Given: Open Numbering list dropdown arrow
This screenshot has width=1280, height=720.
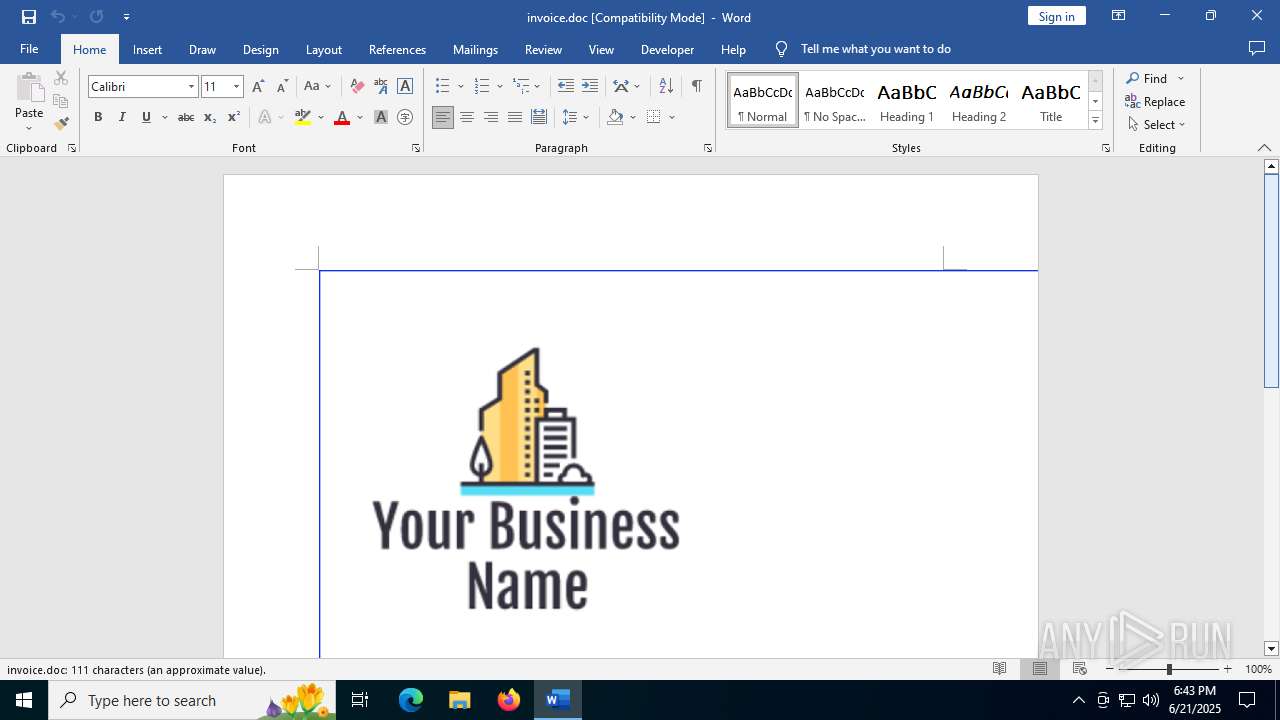Looking at the screenshot, I should [x=500, y=86].
